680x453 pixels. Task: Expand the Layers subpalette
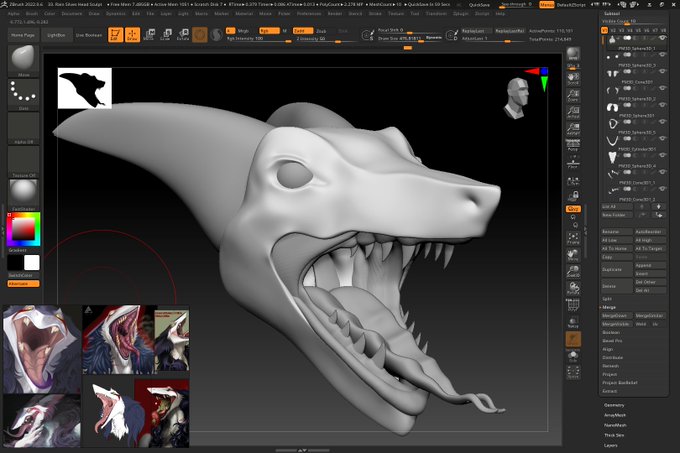coord(611,445)
